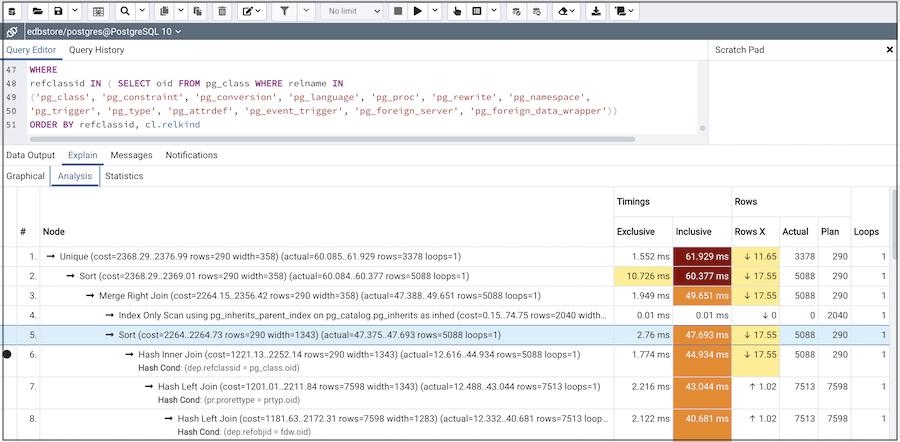Viewport: 900px width, 442px height.
Task: Click the 47.693 ms cell of the highlighted Sort row
Action: [x=702, y=335]
